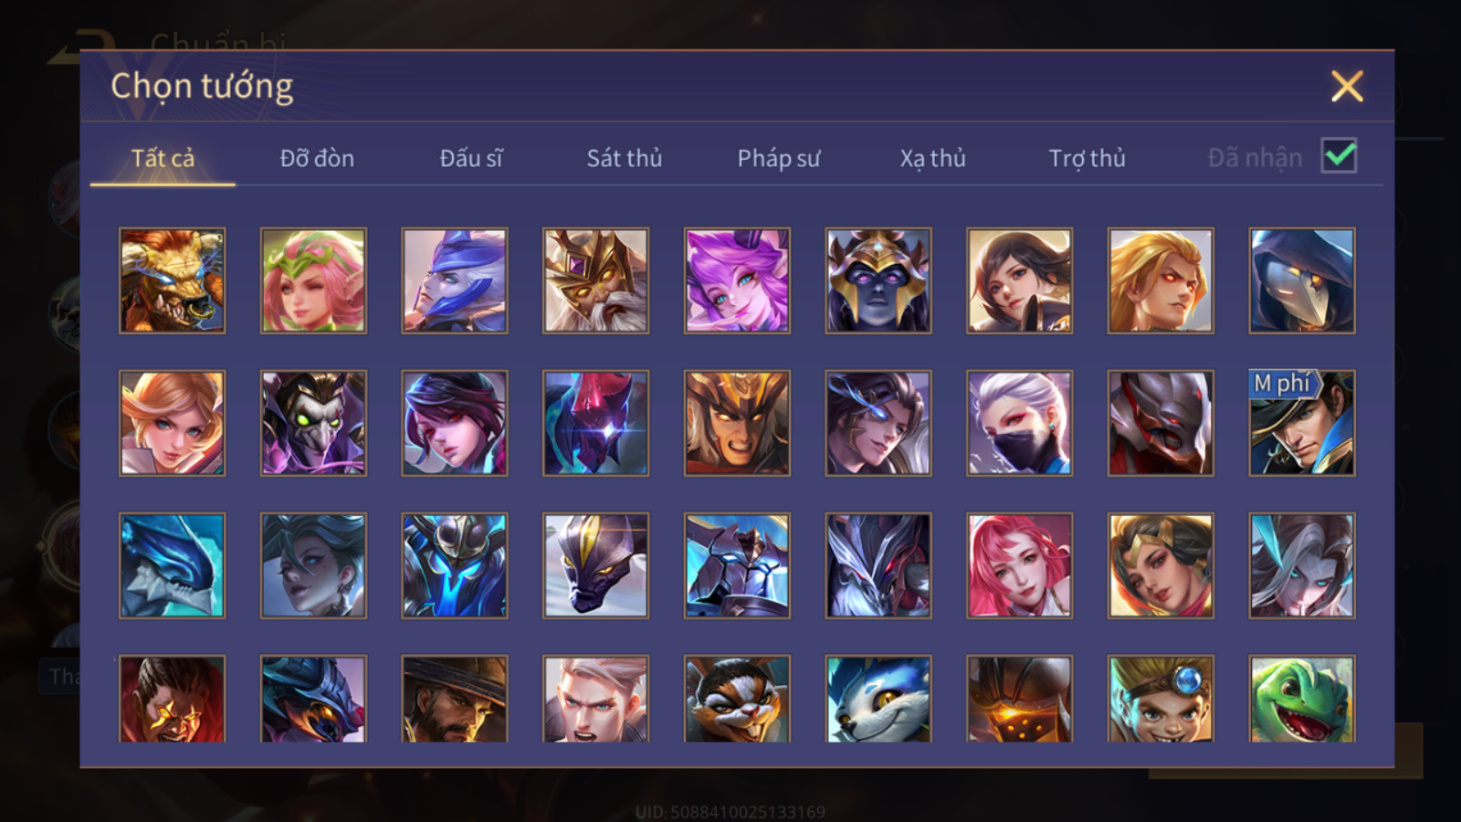Select the 'Trợ thủ' tab
The width and height of the screenshot is (1461, 822).
(x=1087, y=158)
